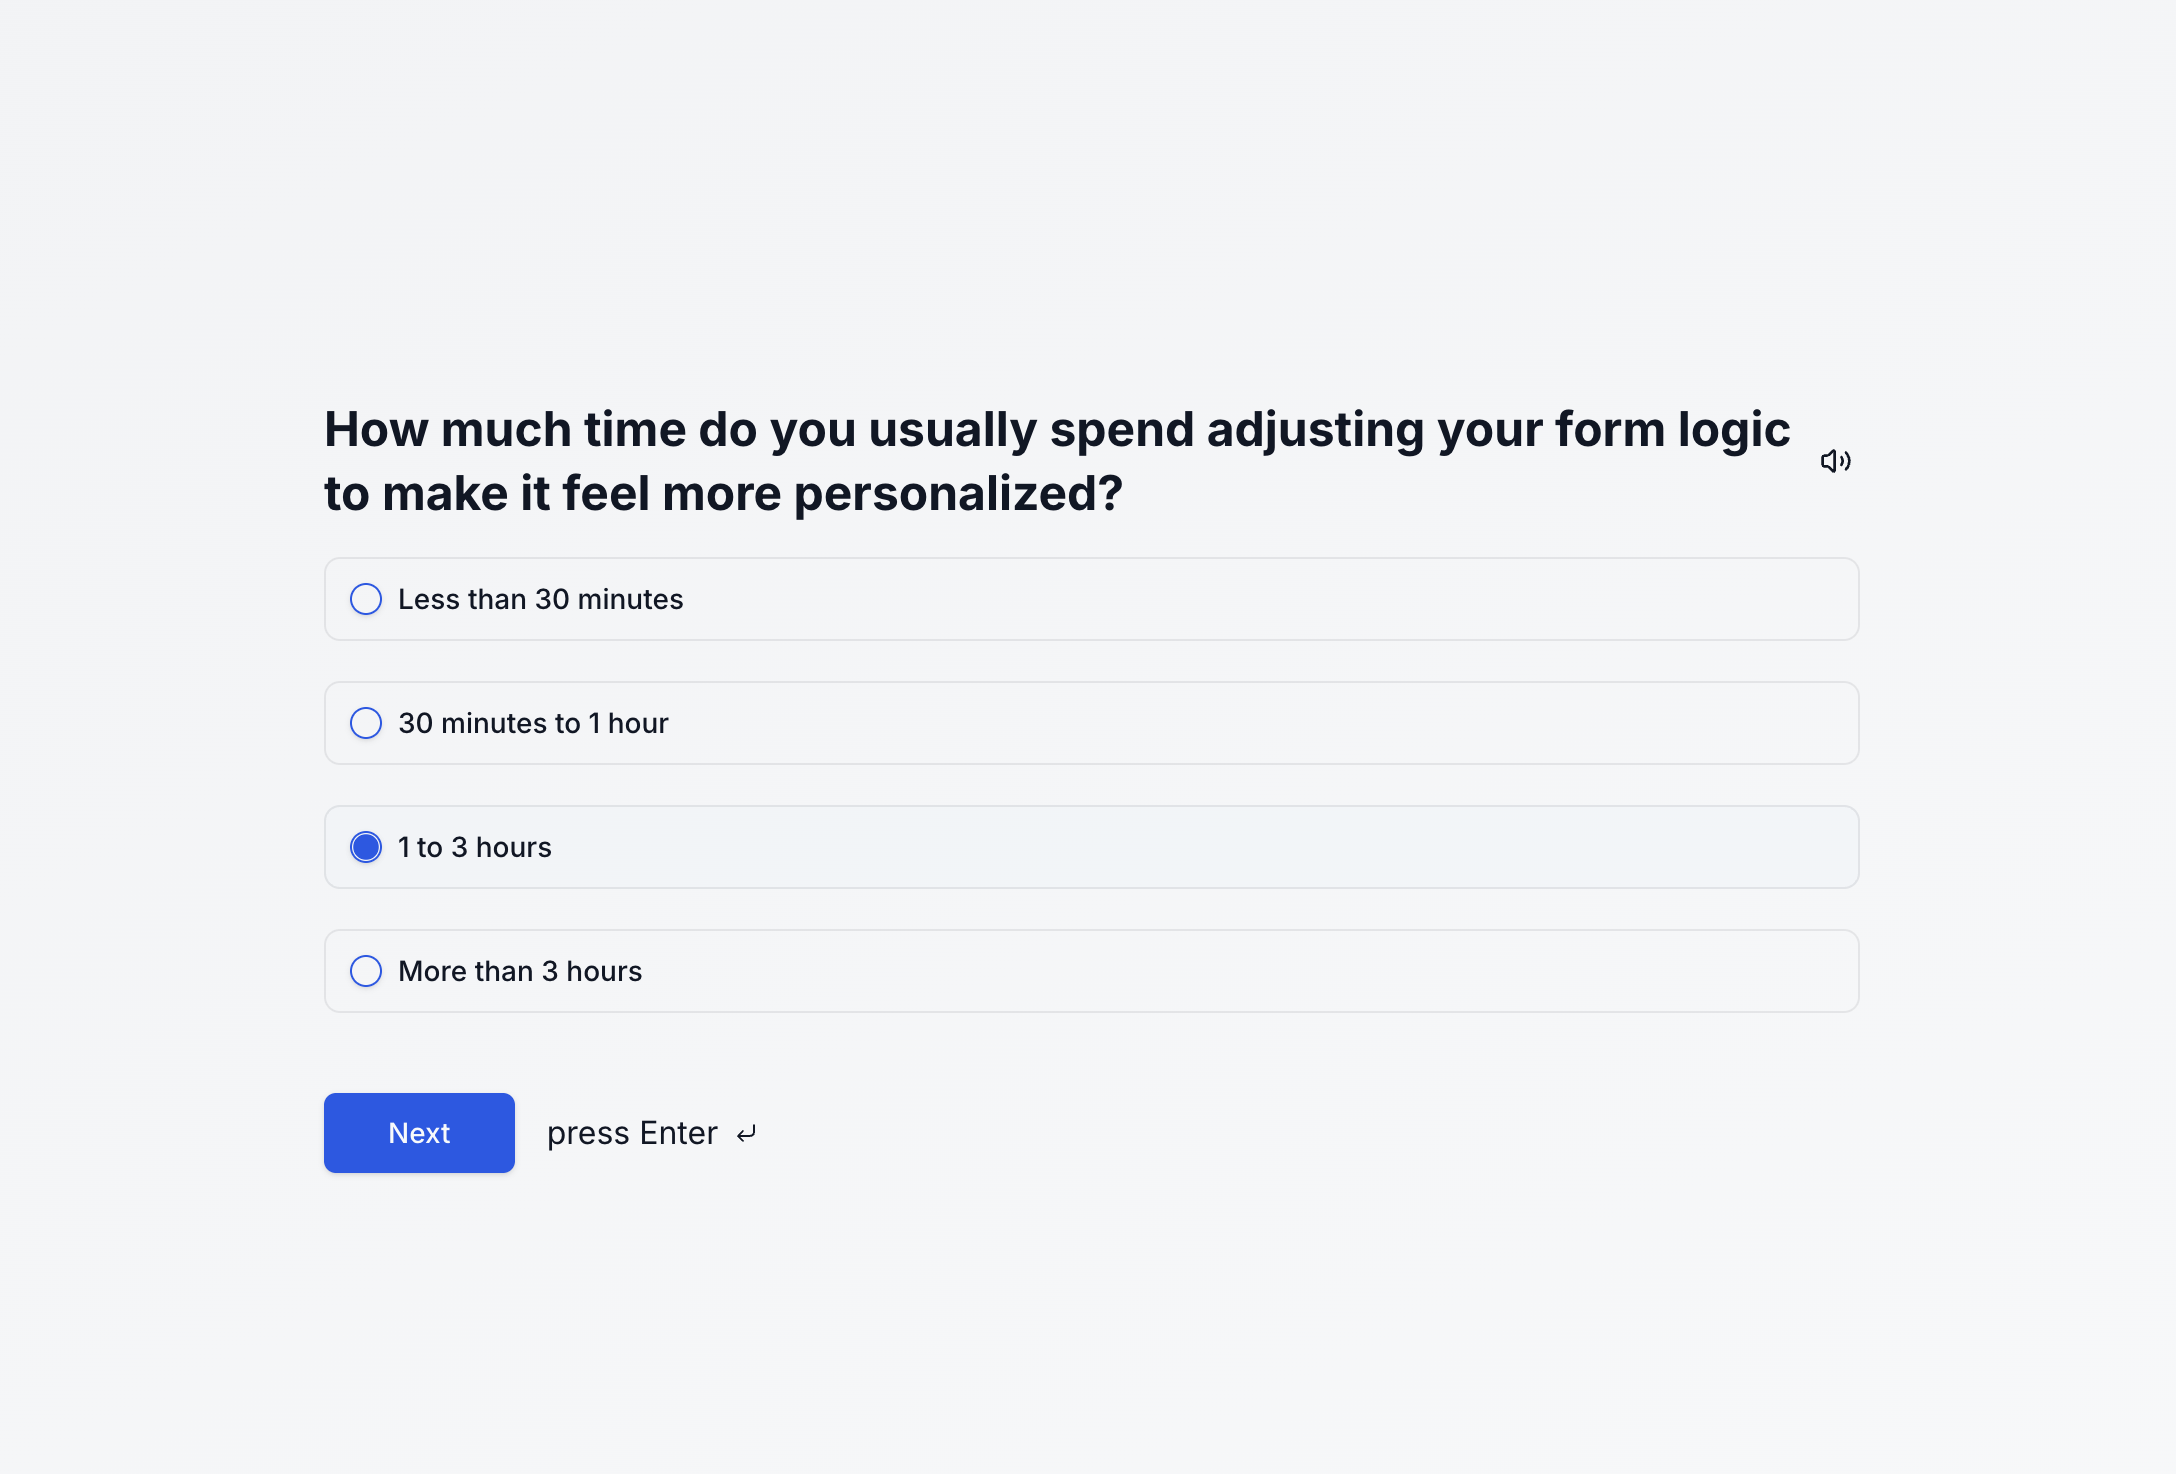Click the 'Less than 30 minutes' label text

[540, 599]
